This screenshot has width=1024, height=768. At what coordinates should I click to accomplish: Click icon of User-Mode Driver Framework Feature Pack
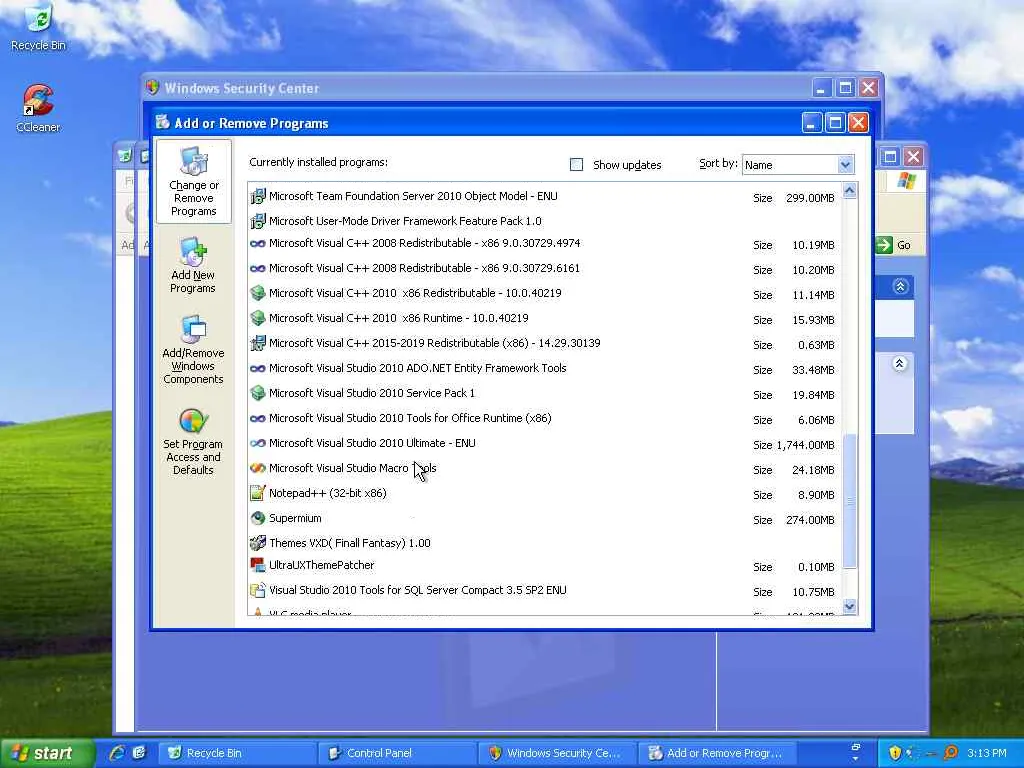click(258, 221)
